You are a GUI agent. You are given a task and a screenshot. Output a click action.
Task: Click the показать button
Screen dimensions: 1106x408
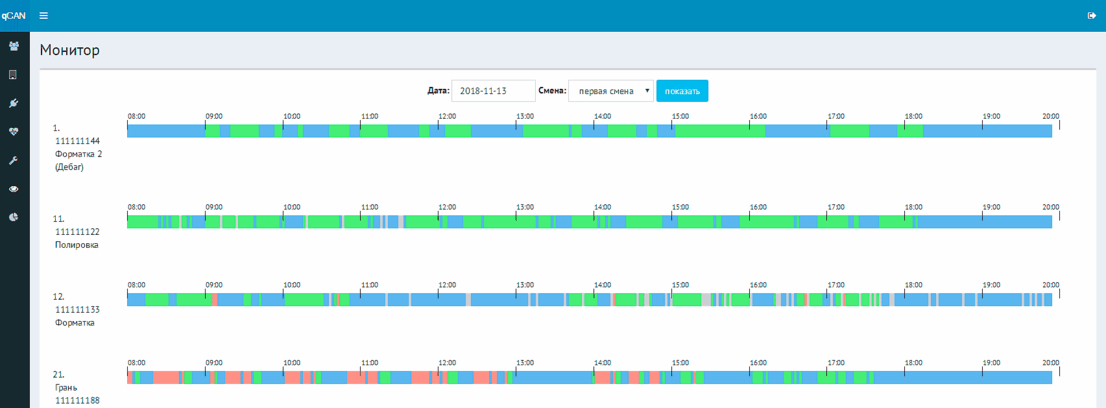tap(682, 91)
